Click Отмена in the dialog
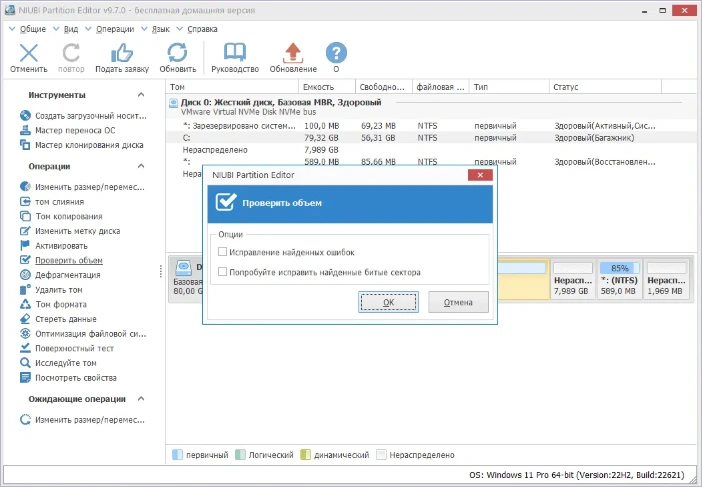The height and width of the screenshot is (487, 702). 458,302
